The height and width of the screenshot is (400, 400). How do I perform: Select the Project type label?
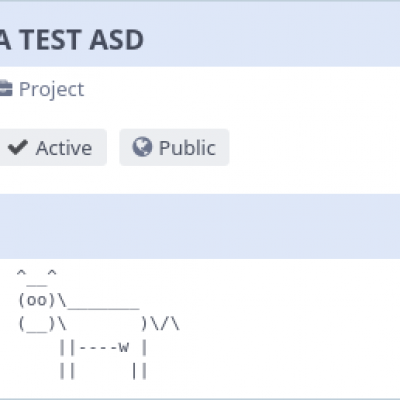click(51, 89)
